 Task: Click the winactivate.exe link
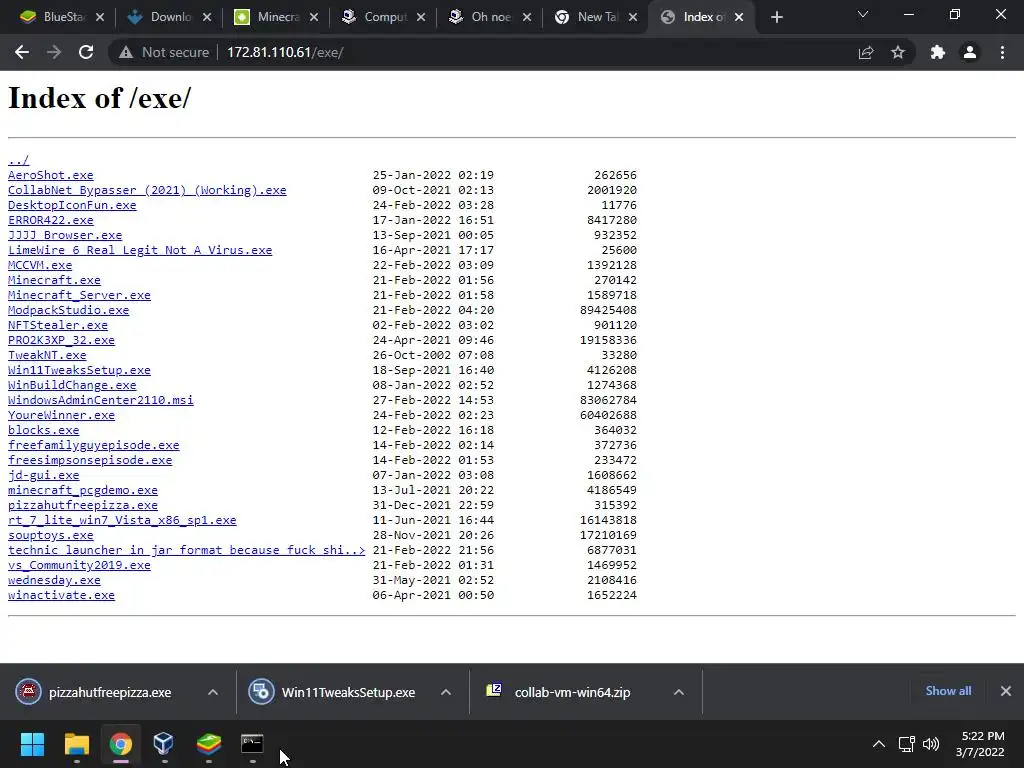click(x=61, y=596)
